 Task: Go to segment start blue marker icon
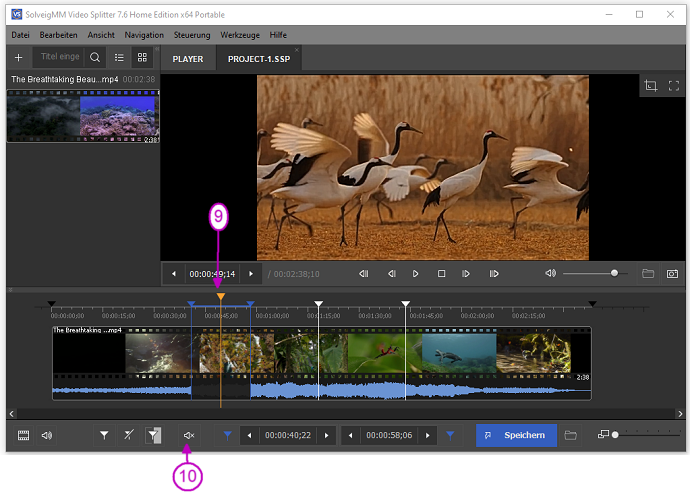click(x=228, y=435)
